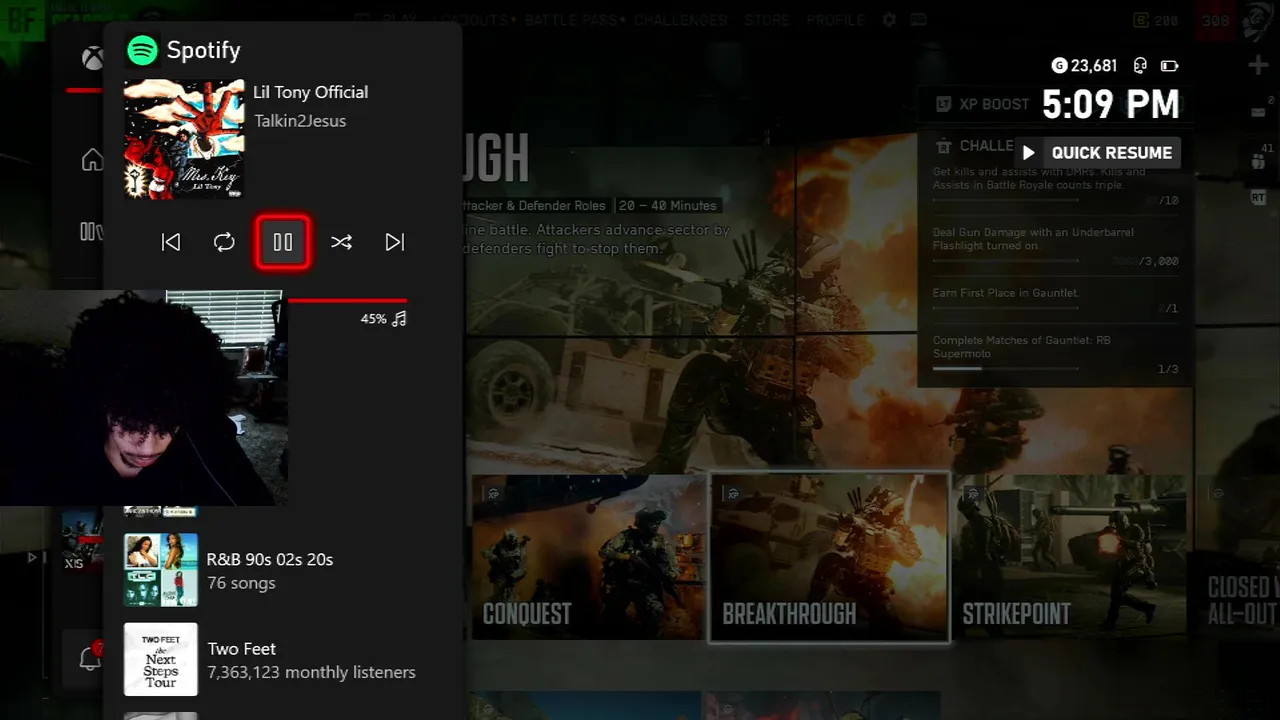Image resolution: width=1280 pixels, height=720 pixels.
Task: Open game settings gear icon
Action: [x=888, y=20]
